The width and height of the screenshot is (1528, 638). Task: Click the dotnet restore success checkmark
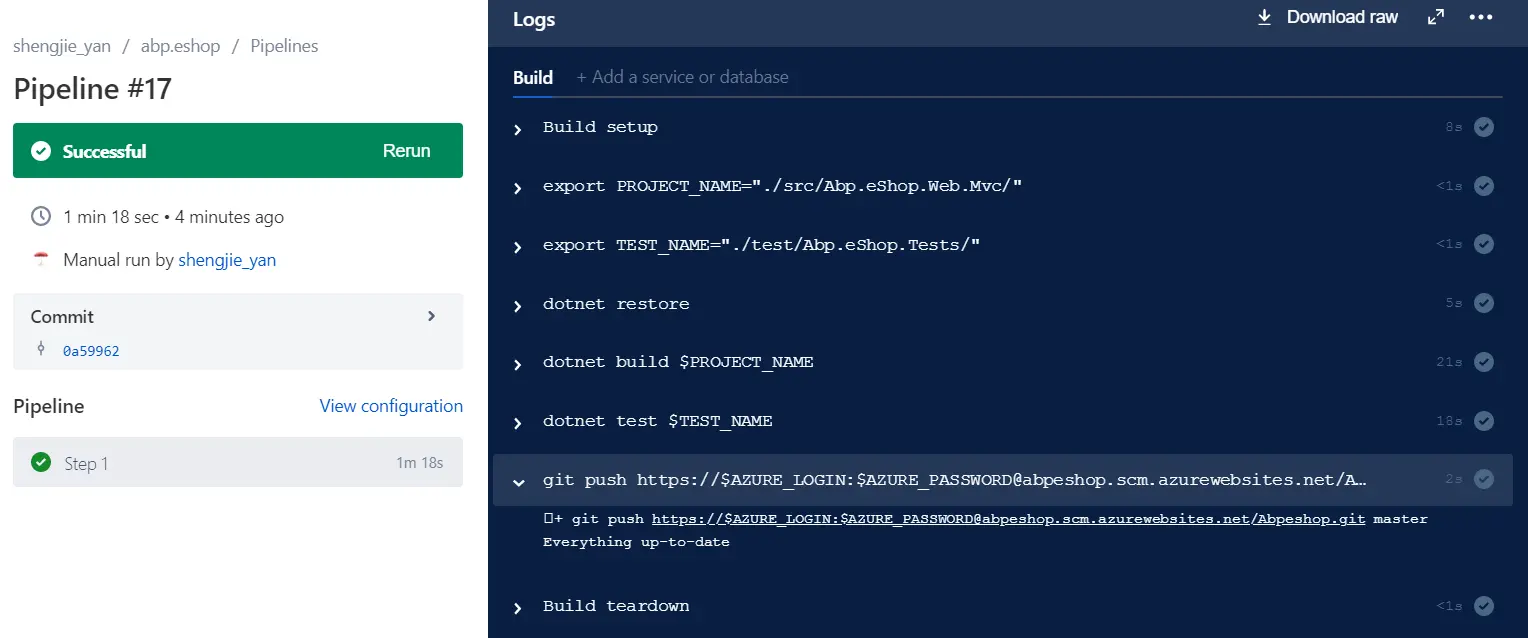(x=1484, y=303)
